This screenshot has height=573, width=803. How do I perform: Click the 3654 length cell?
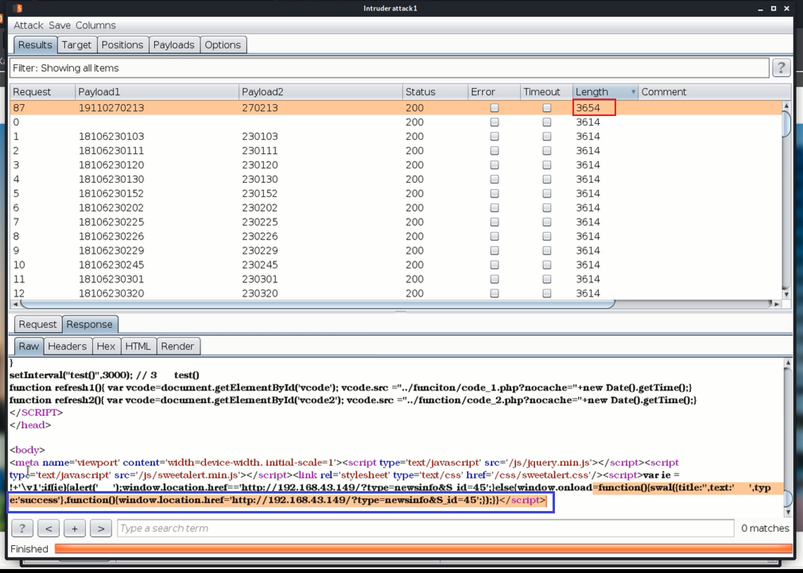point(594,108)
